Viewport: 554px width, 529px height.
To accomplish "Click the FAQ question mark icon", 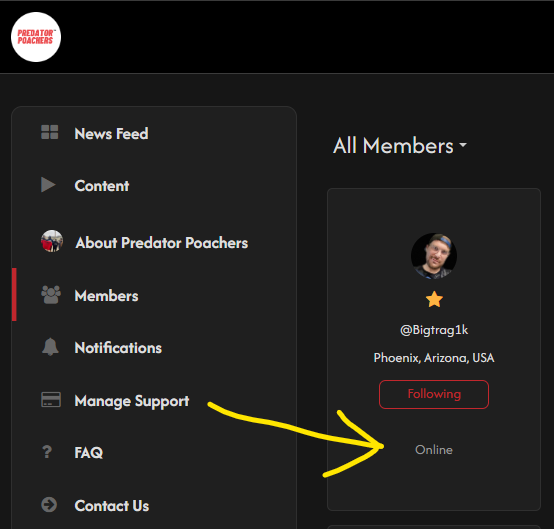I will tap(47, 452).
